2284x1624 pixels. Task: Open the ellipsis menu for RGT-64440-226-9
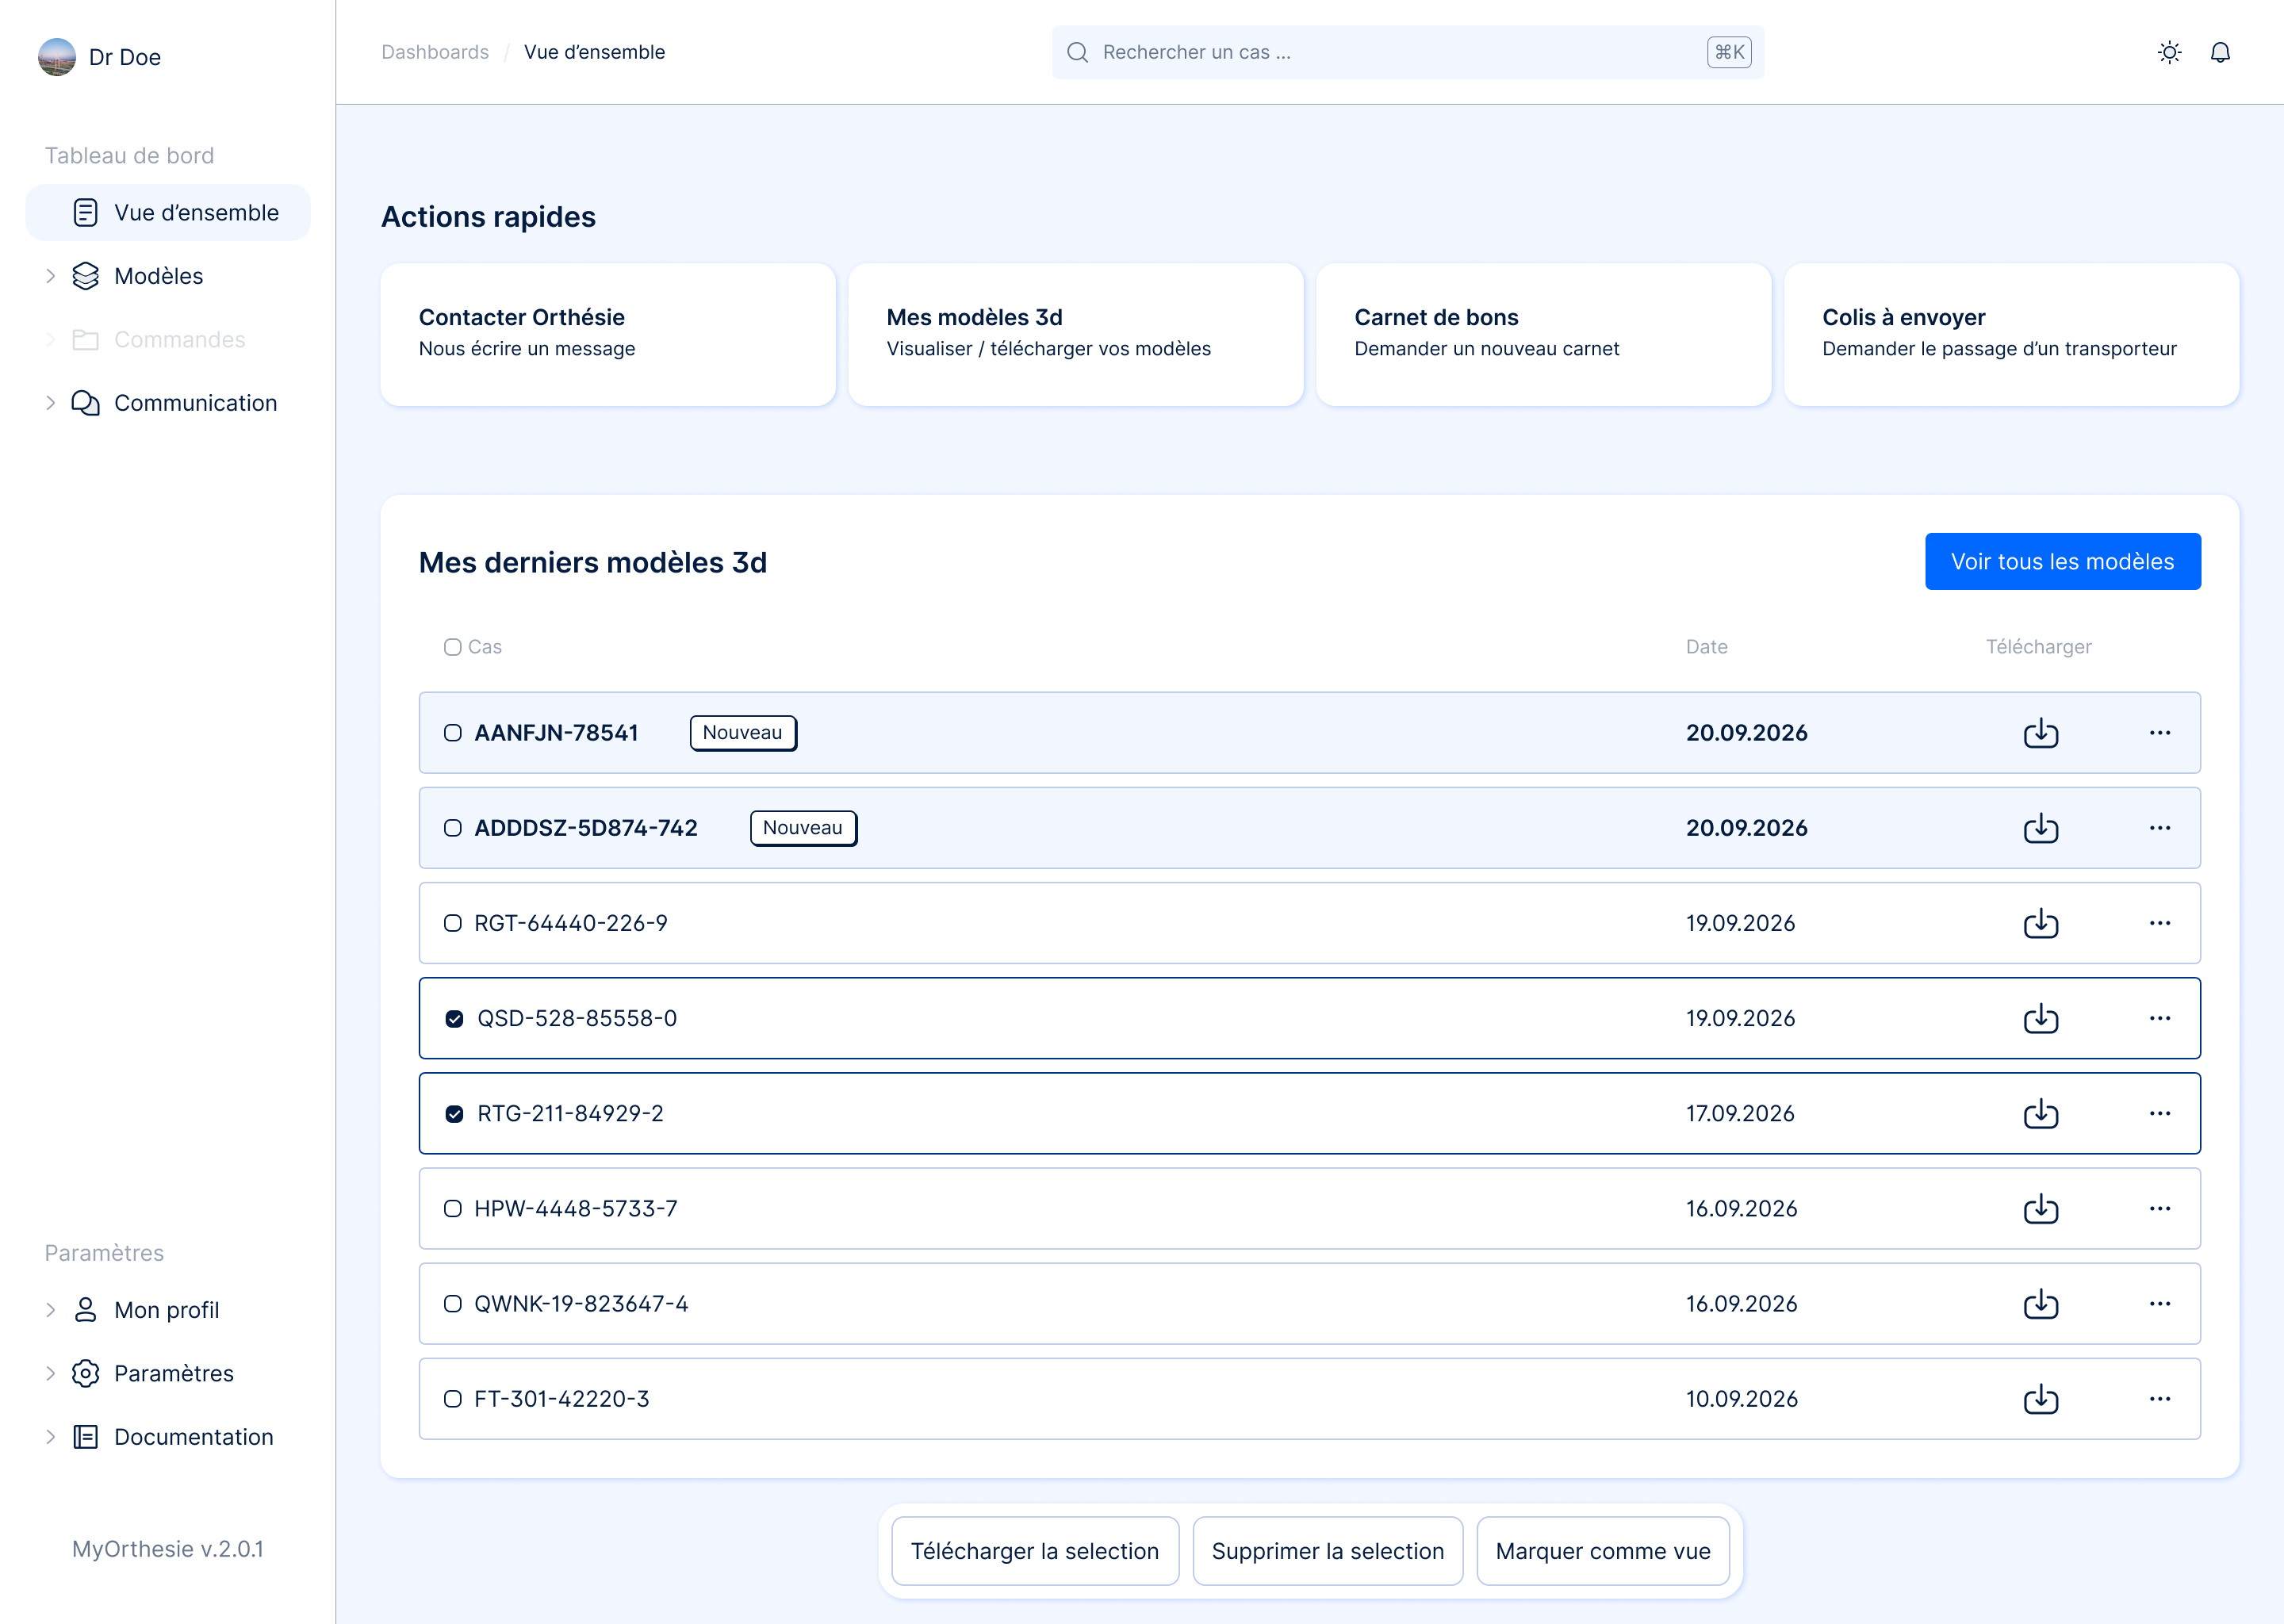(x=2160, y=923)
